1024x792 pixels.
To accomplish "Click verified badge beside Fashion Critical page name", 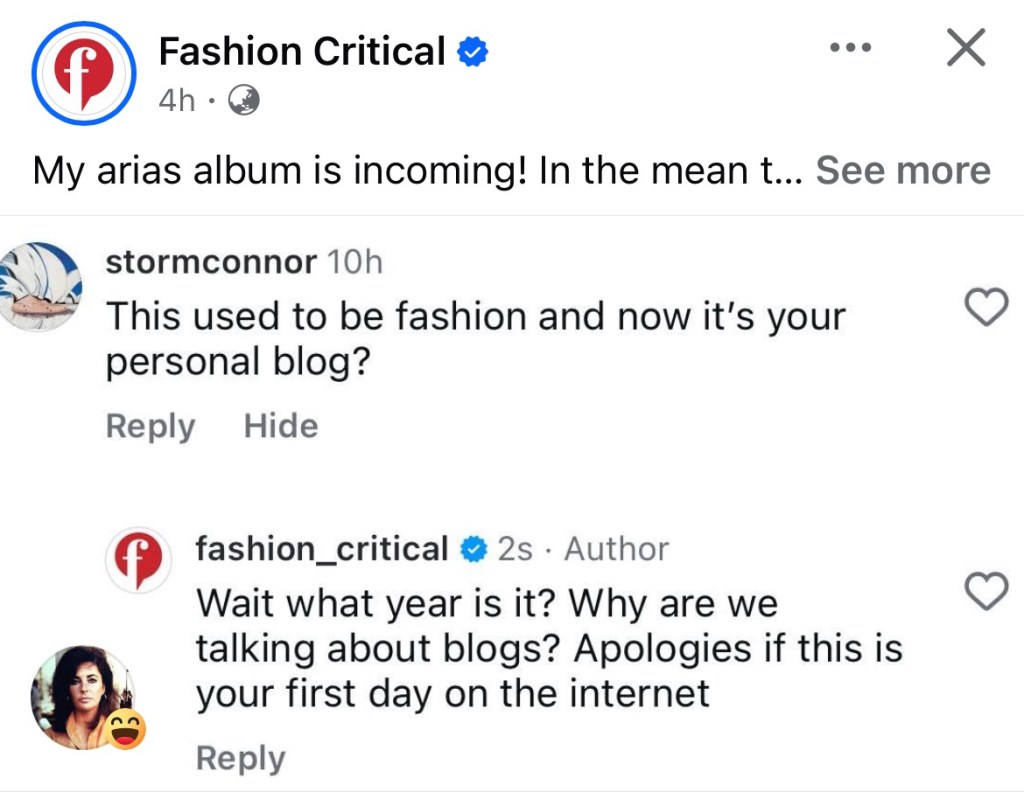I will click(x=472, y=52).
